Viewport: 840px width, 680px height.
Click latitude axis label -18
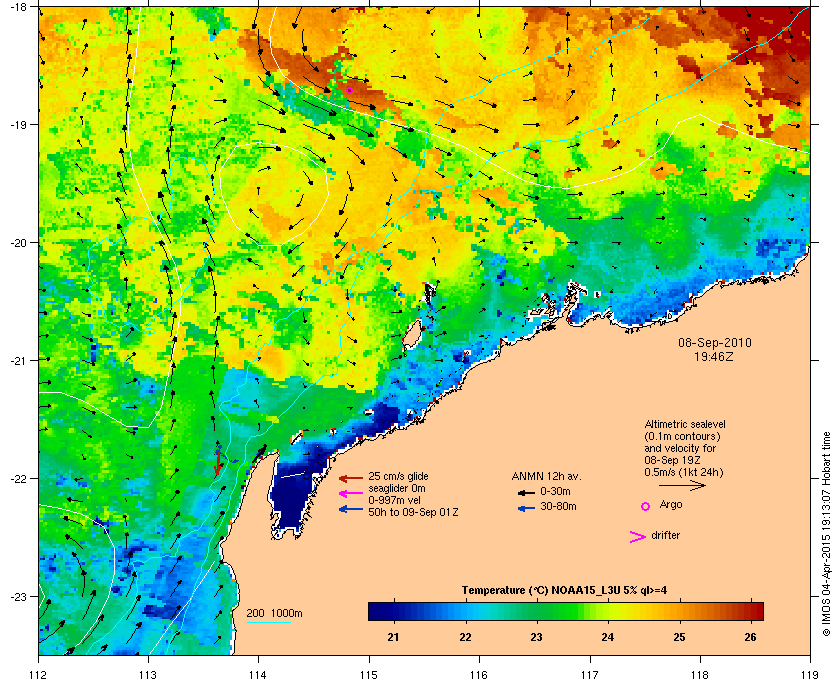(18, 7)
